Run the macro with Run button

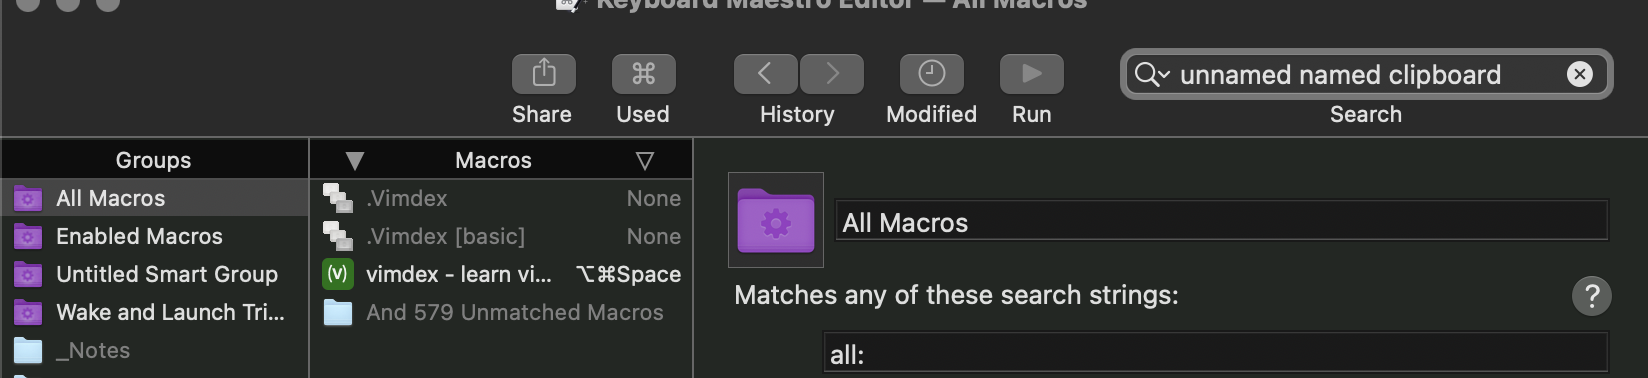point(1031,74)
